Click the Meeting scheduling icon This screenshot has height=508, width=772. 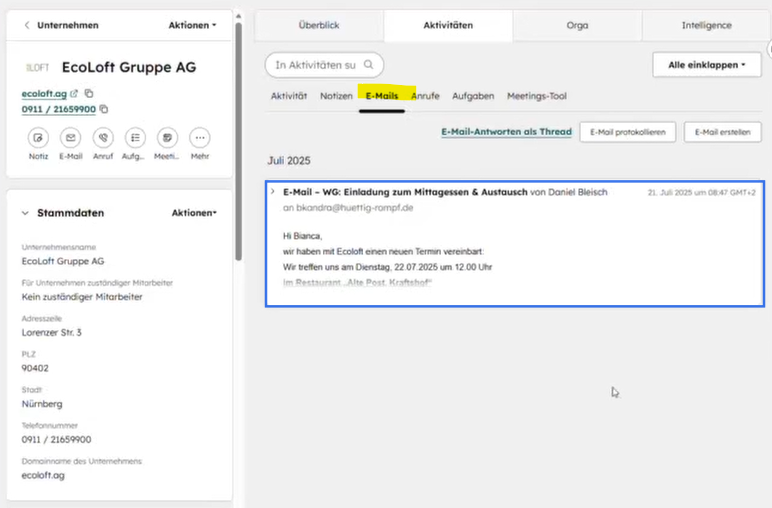click(x=167, y=138)
